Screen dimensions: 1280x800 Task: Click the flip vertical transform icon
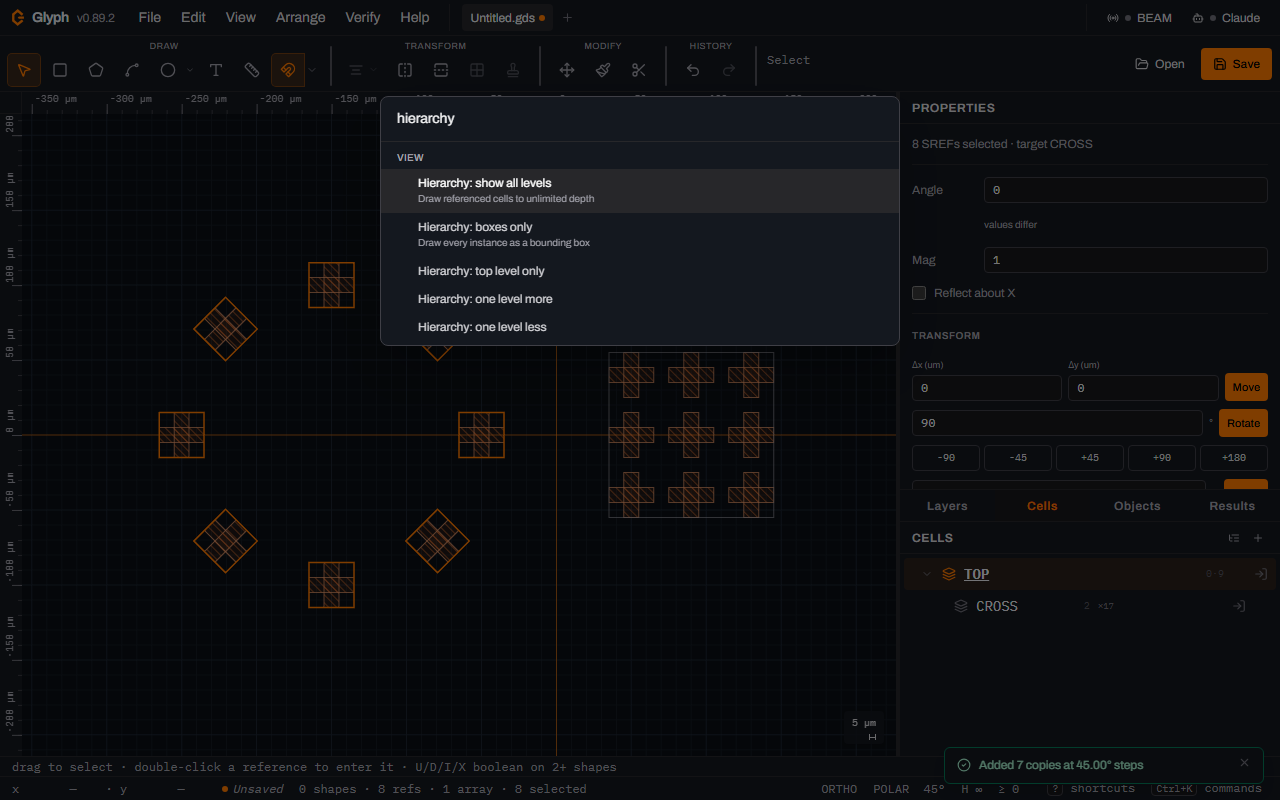[441, 70]
